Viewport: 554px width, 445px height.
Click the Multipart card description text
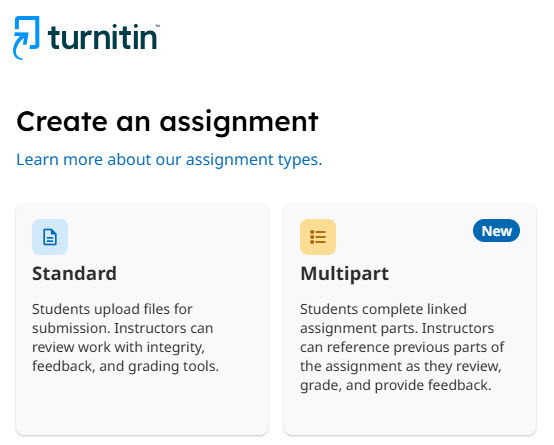coord(402,347)
